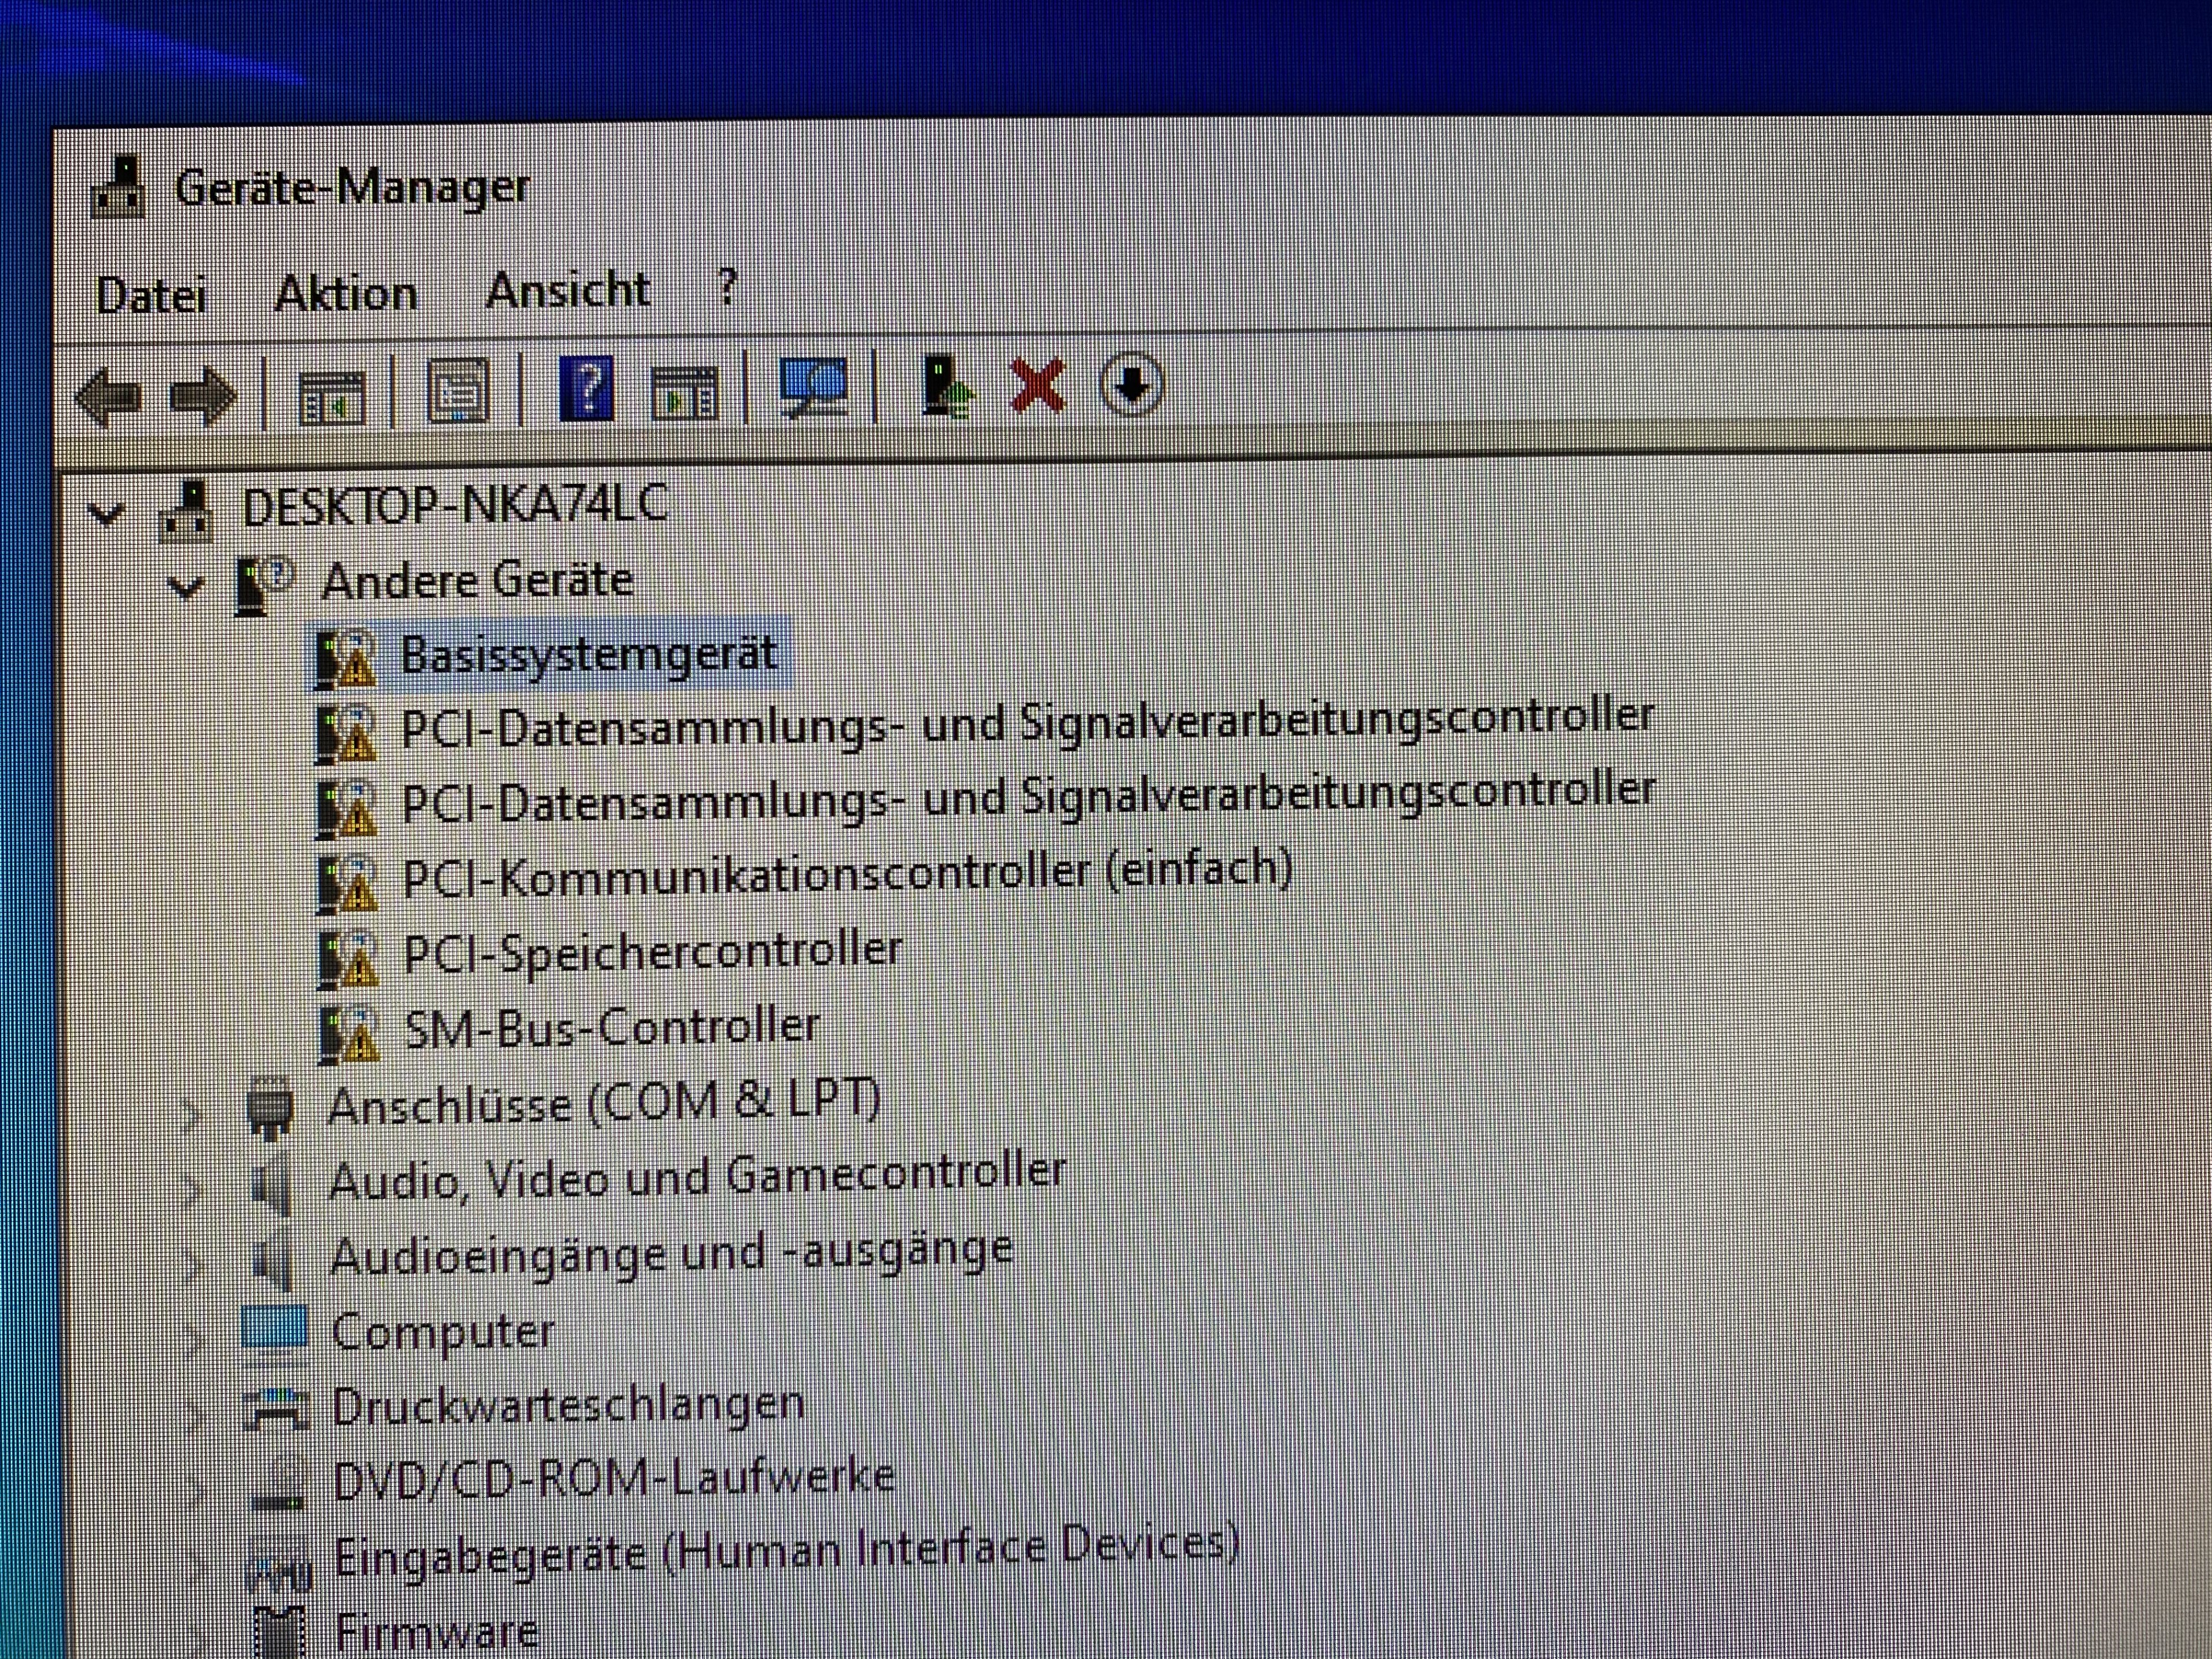
Task: Collapse the Andere Geräte category
Action: pyautogui.click(x=186, y=587)
